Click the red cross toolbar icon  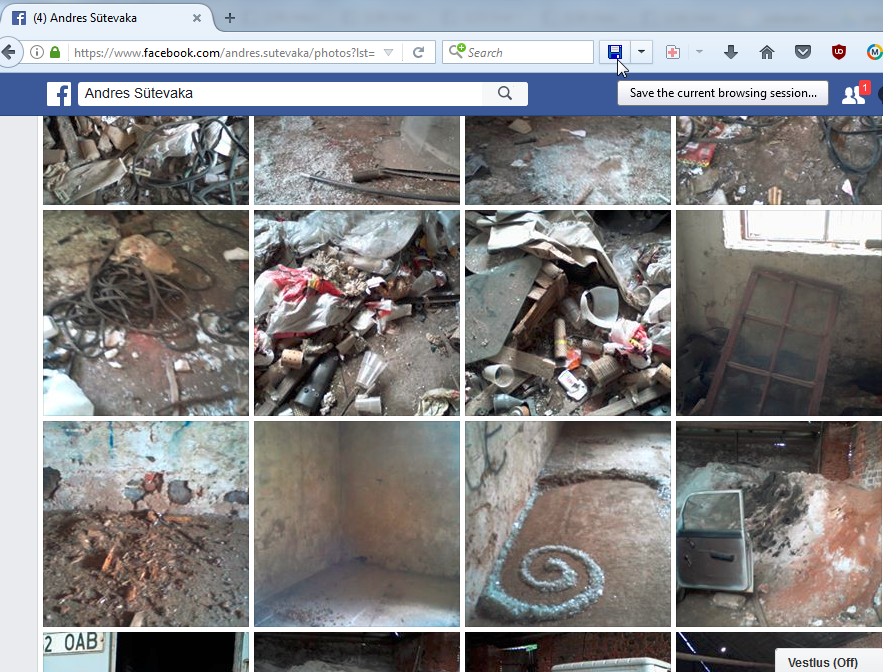(x=672, y=52)
